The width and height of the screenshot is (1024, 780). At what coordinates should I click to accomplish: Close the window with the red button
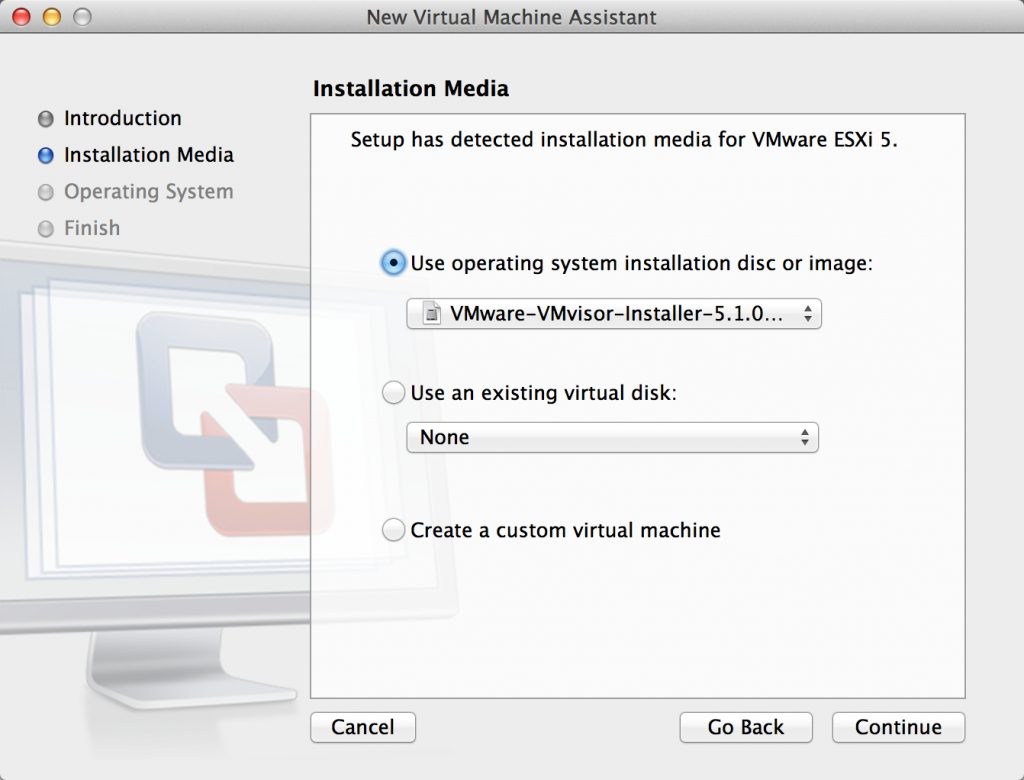[22, 16]
